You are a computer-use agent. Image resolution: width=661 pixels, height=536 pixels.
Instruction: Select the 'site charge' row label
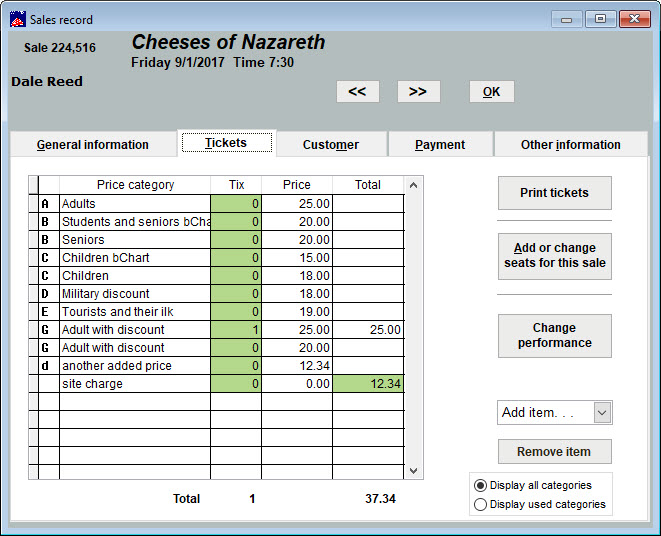coord(135,384)
